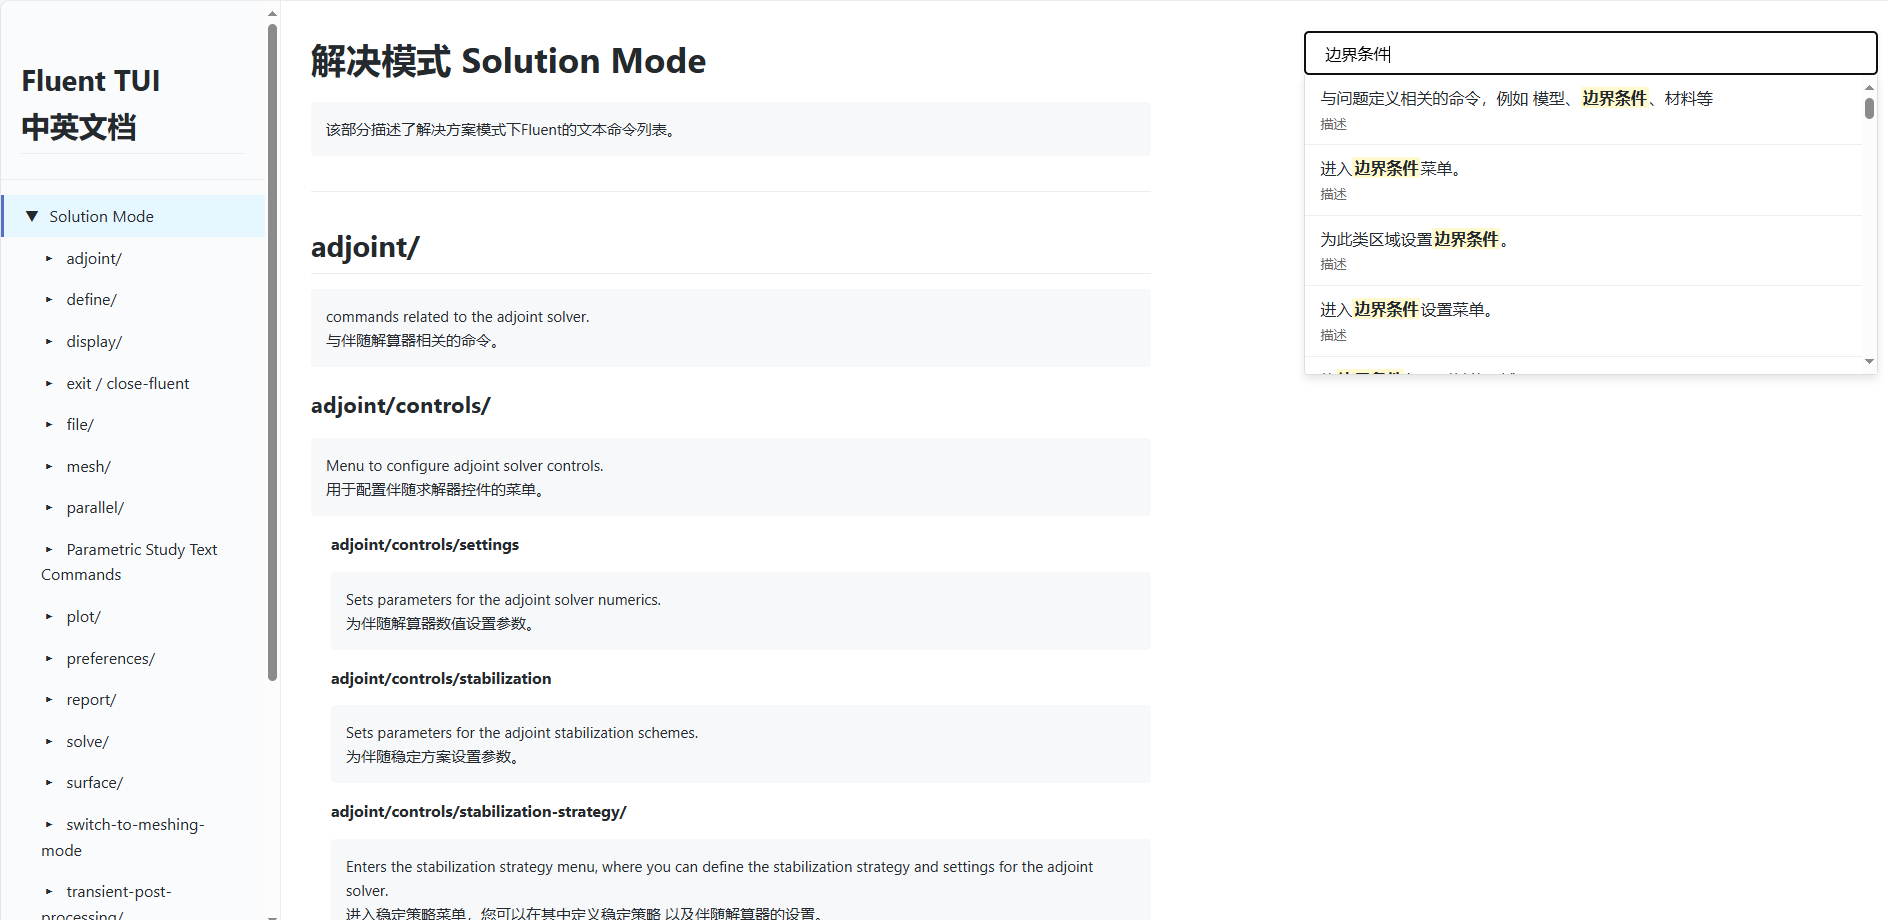1888x920 pixels.
Task: Open switch-to-meshing-mode sidebar entry
Action: click(x=123, y=837)
